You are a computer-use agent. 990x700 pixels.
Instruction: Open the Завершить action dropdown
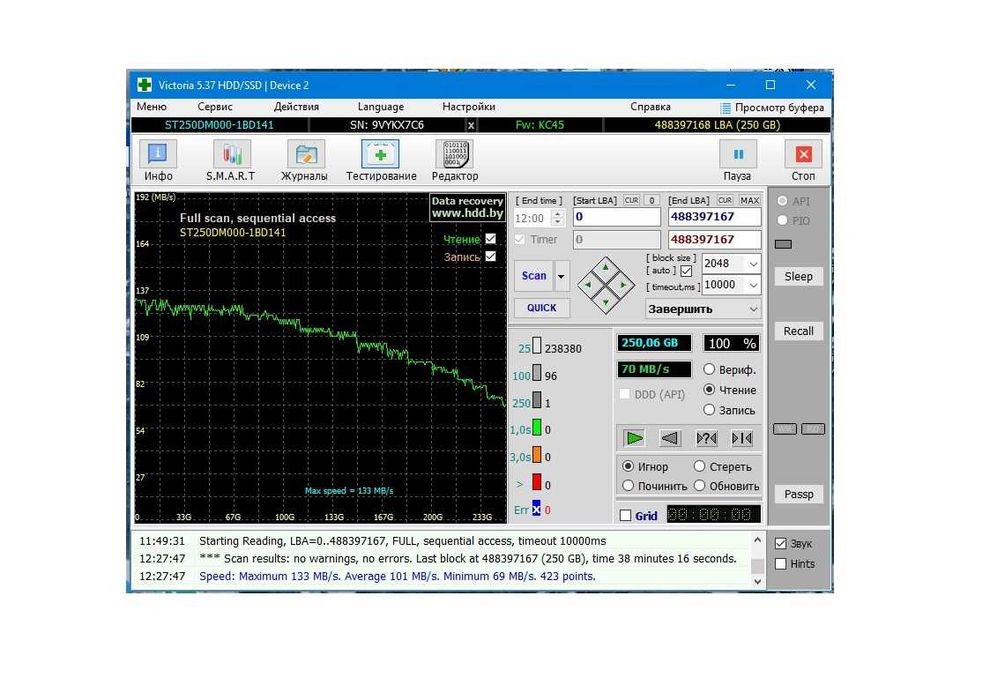[x=703, y=309]
